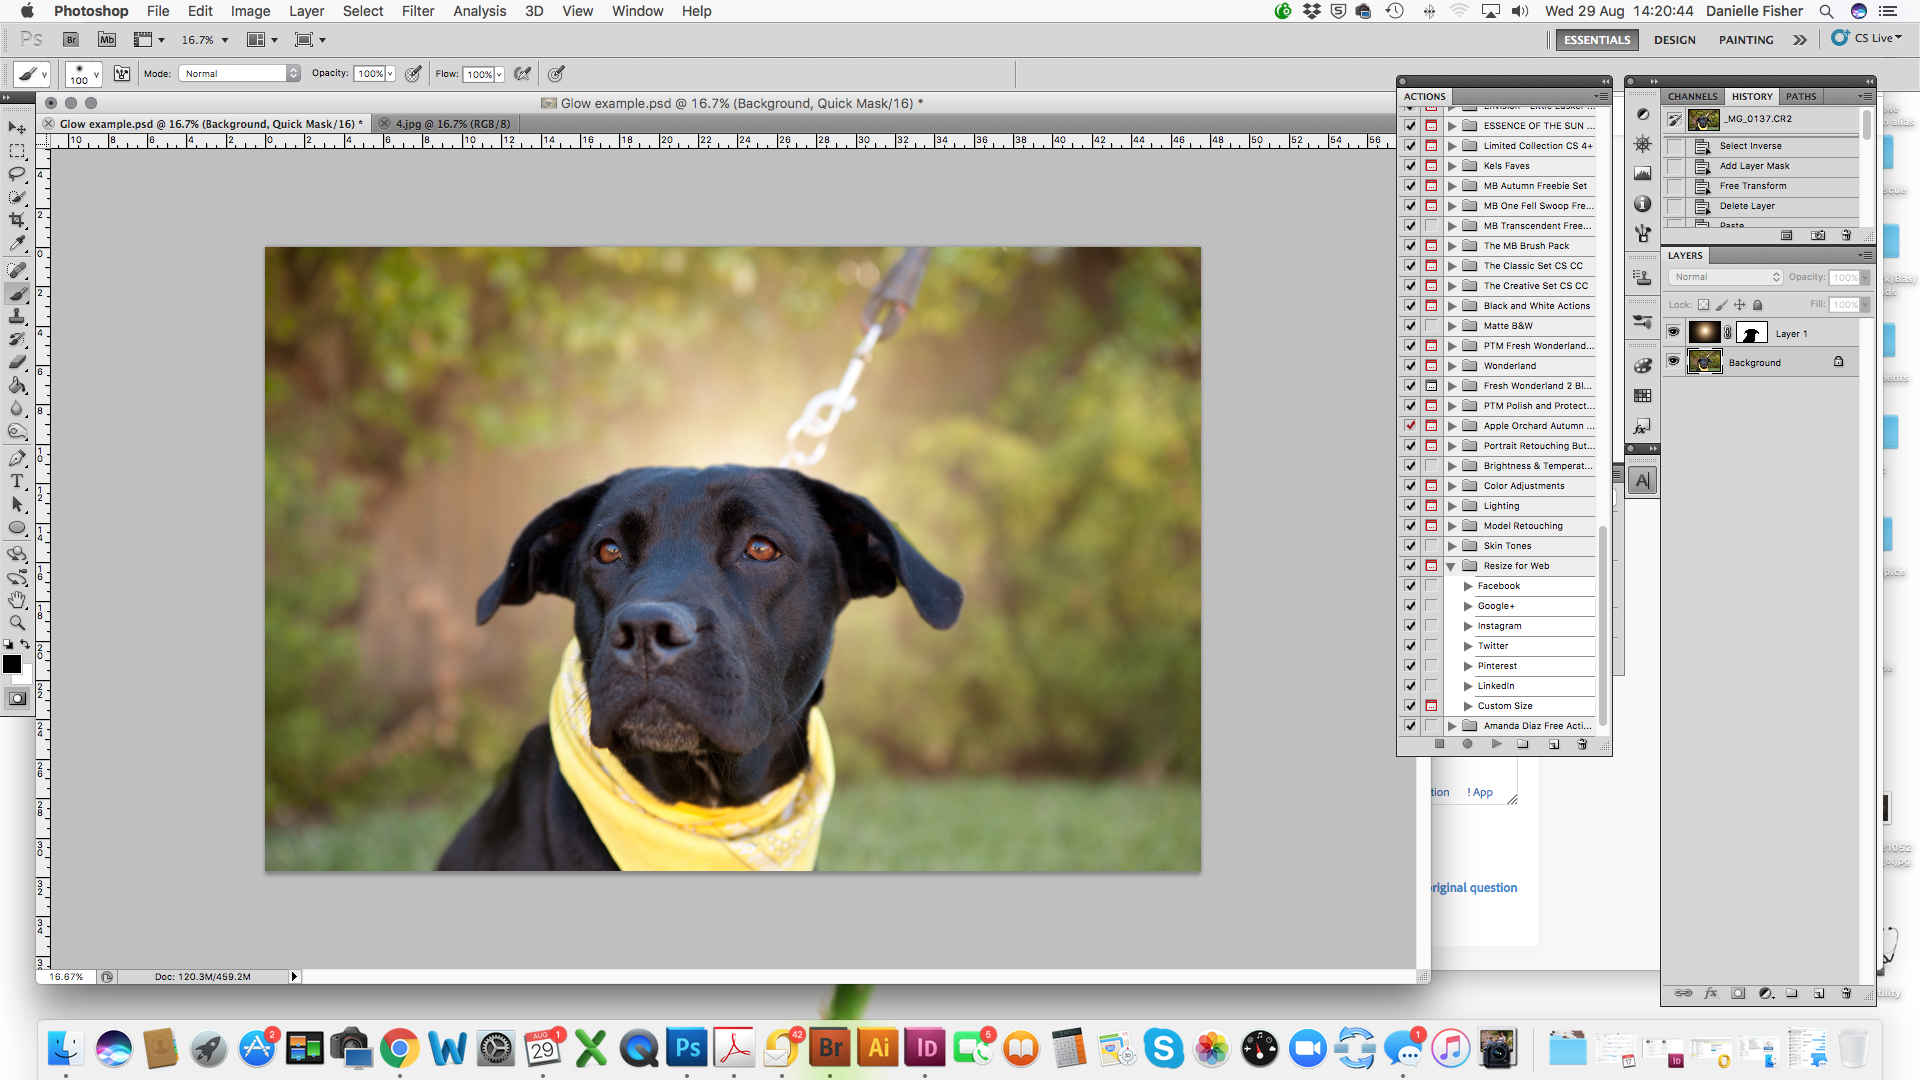Open the Info panel icon

coord(1642,204)
